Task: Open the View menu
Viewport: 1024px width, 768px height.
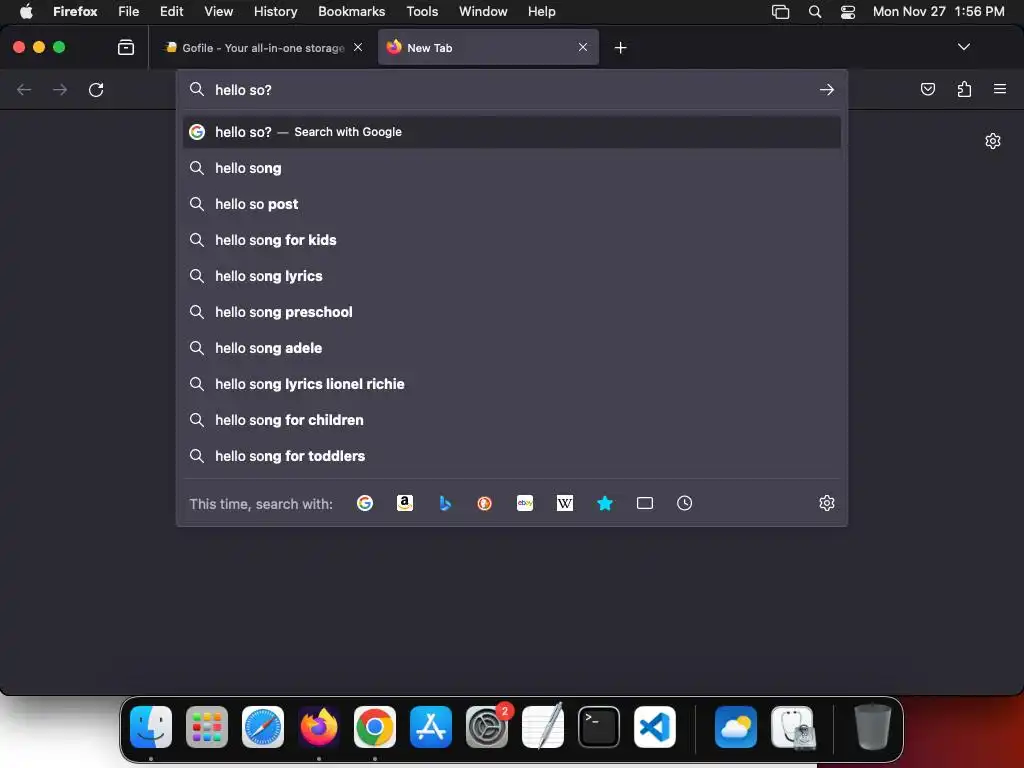Action: pos(218,11)
